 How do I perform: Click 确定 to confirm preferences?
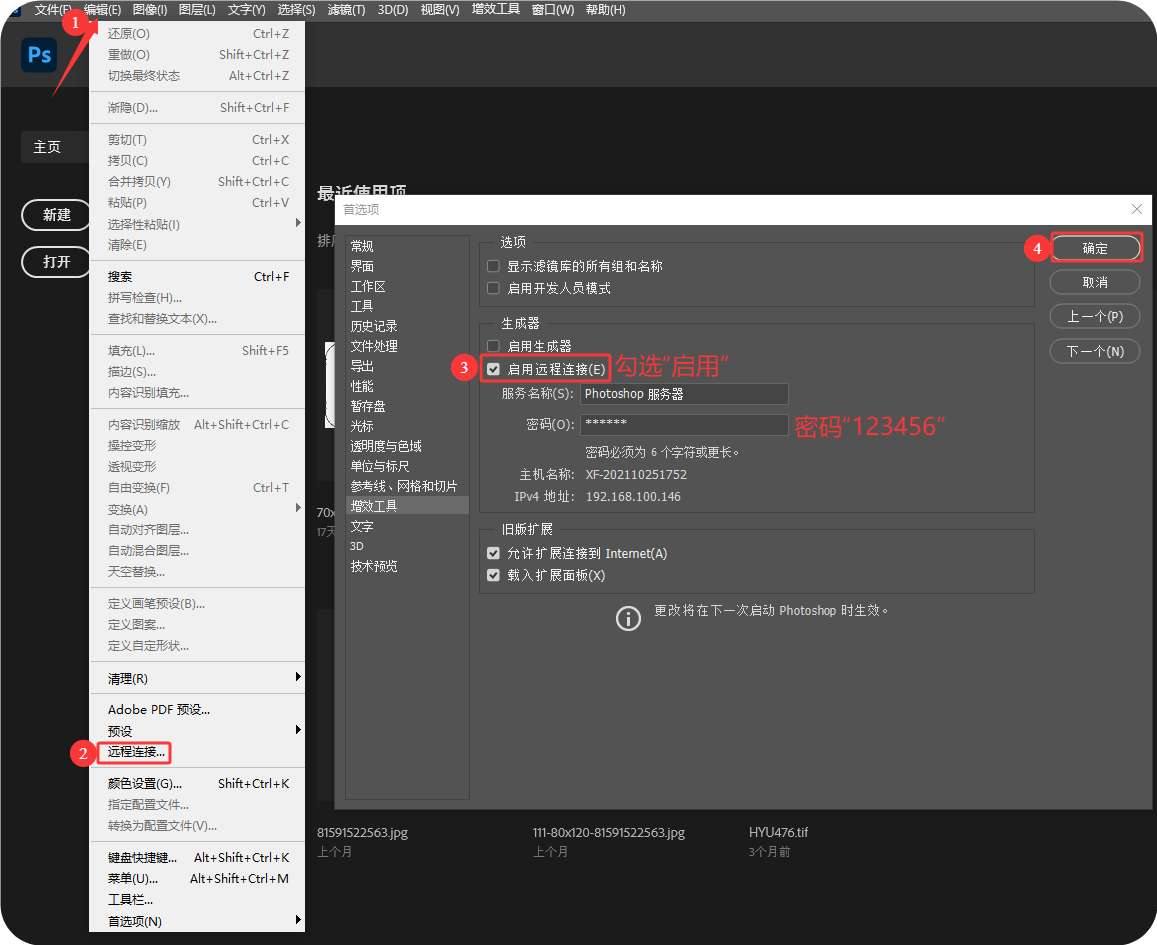click(1095, 248)
